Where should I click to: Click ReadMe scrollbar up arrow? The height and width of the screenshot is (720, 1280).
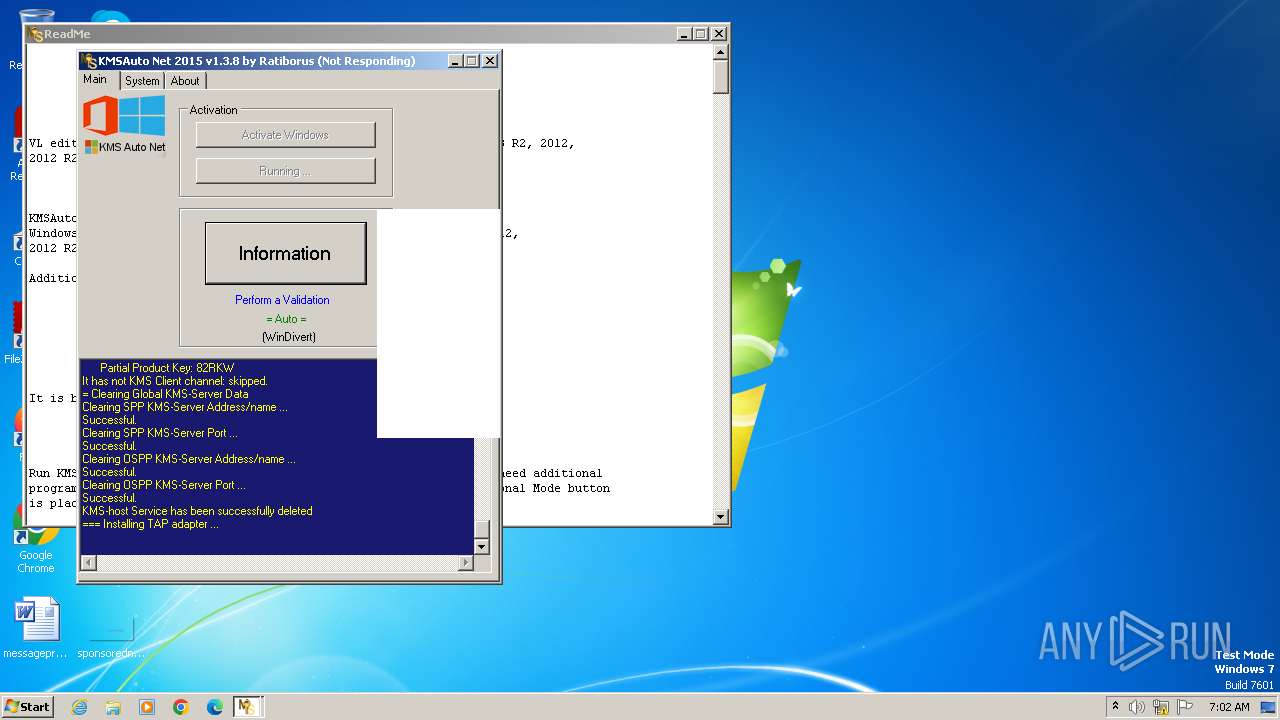pos(720,53)
